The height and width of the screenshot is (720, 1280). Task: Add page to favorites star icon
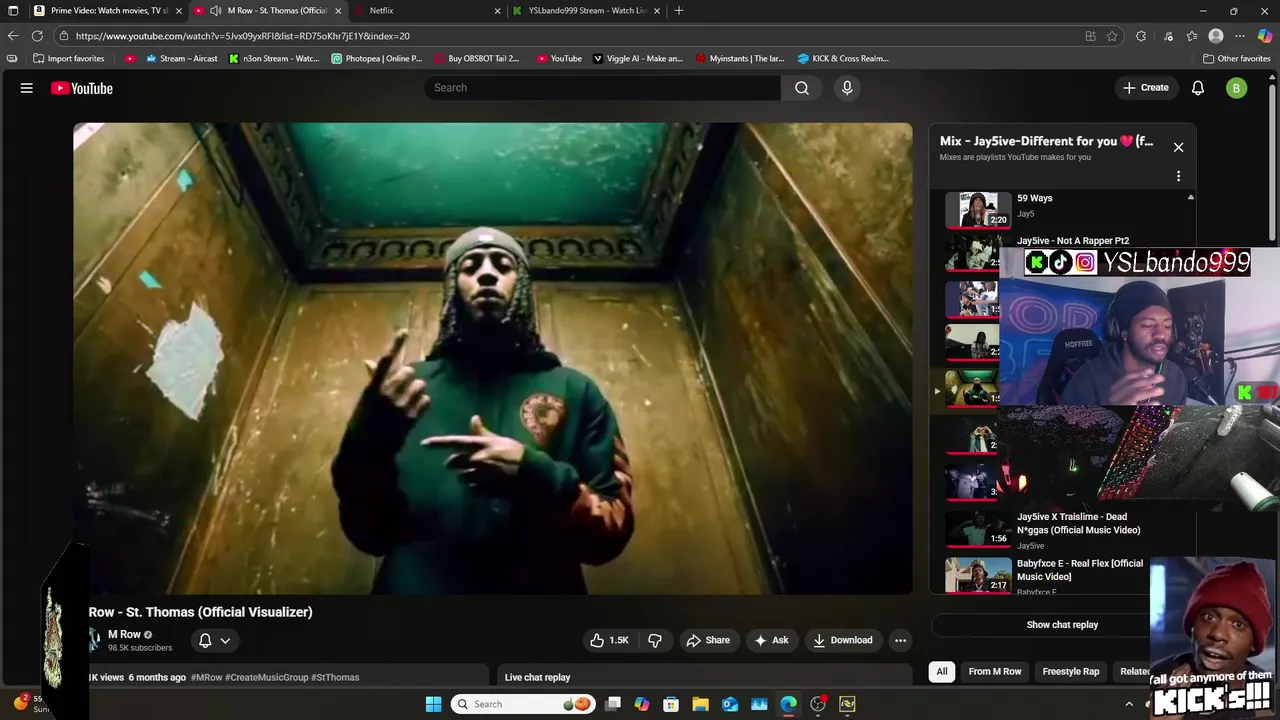(1112, 36)
